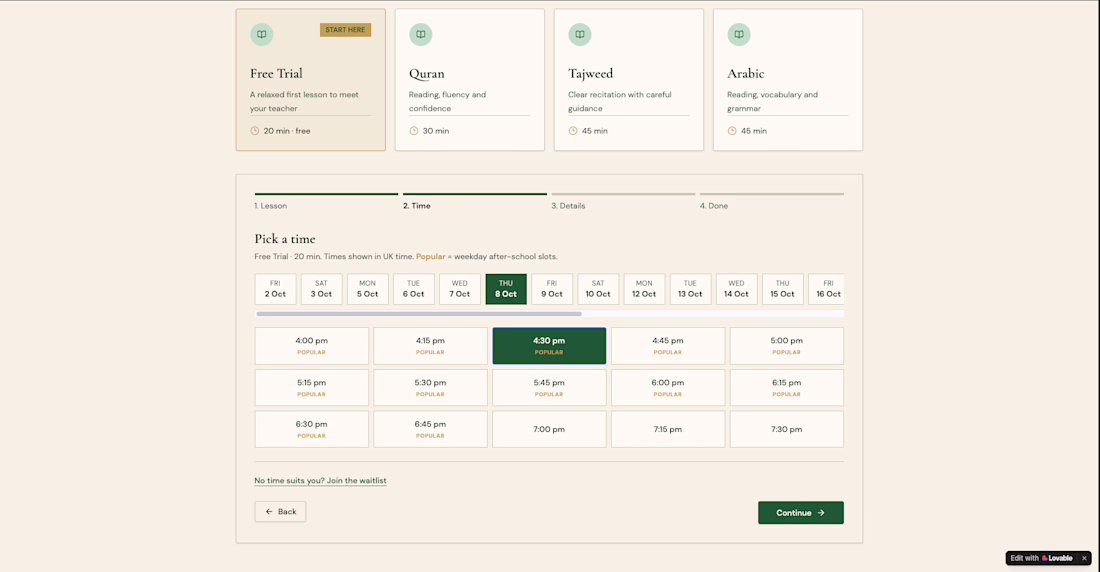Pick the highlighted 4:30 pm slot

click(549, 346)
